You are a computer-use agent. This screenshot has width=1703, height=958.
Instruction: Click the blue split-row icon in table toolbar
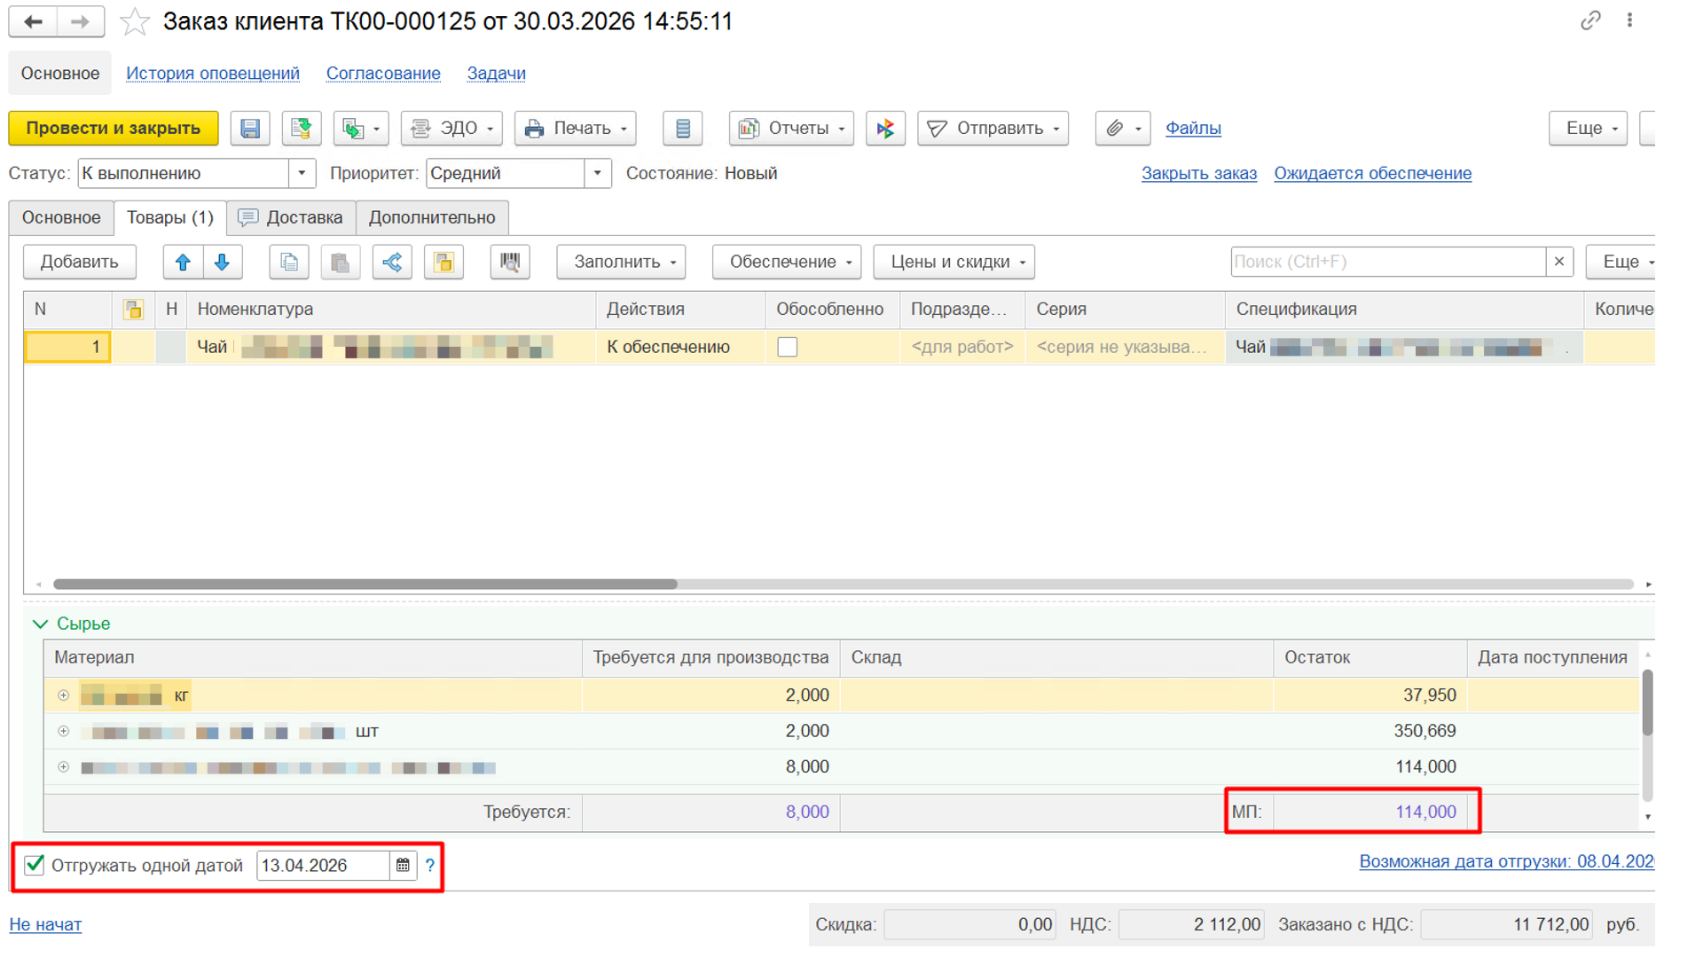[392, 262]
